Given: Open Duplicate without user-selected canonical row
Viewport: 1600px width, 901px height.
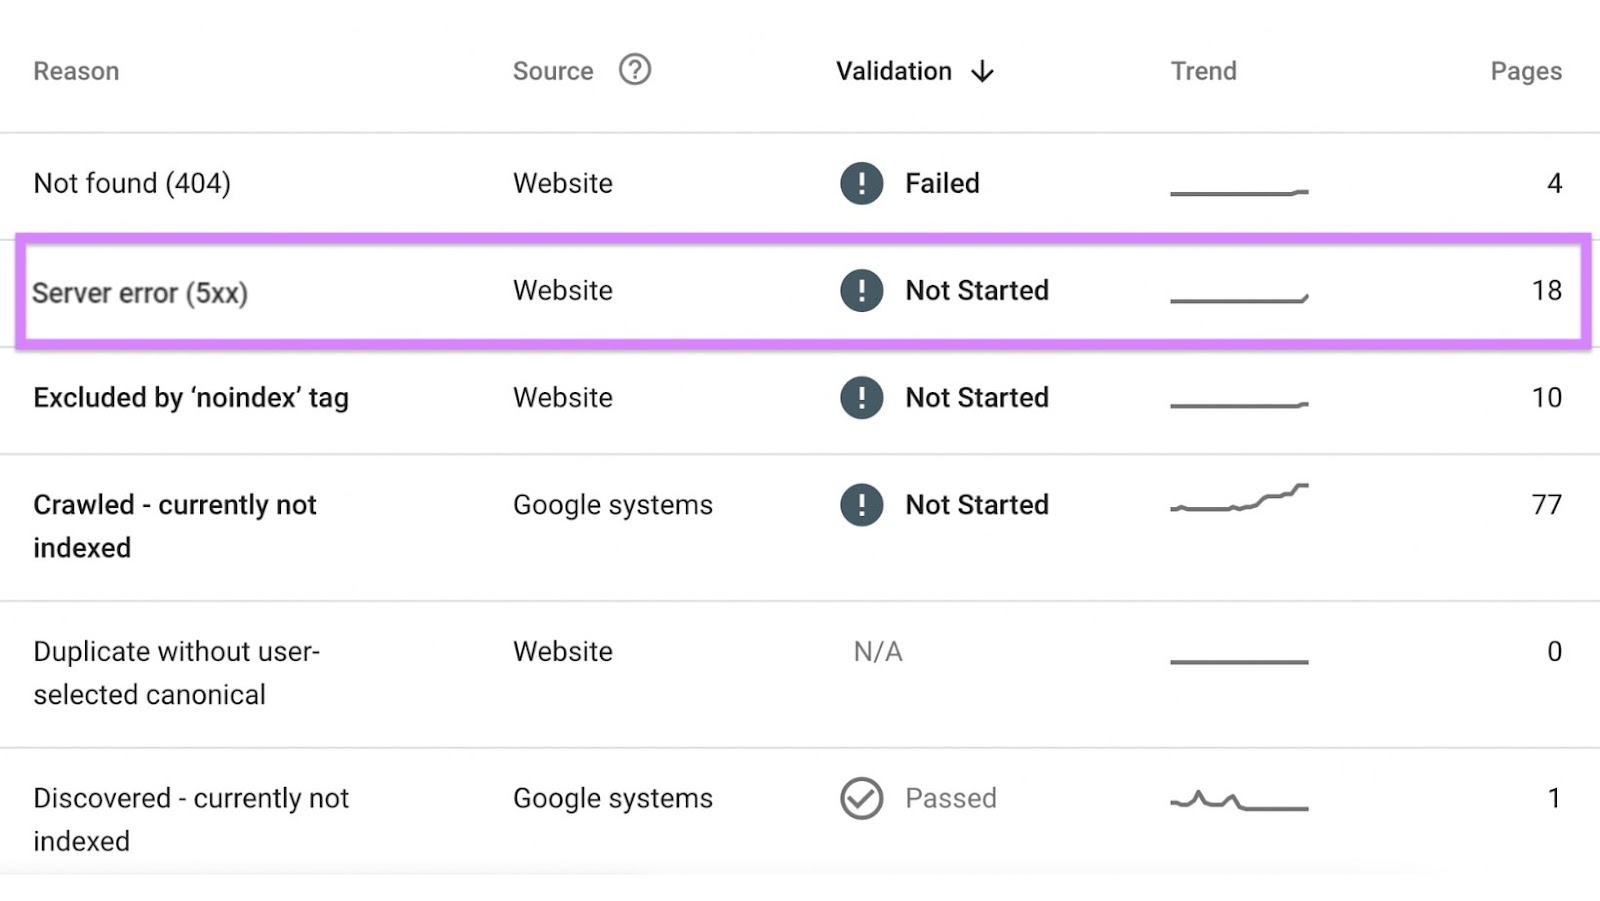Looking at the screenshot, I should point(800,673).
